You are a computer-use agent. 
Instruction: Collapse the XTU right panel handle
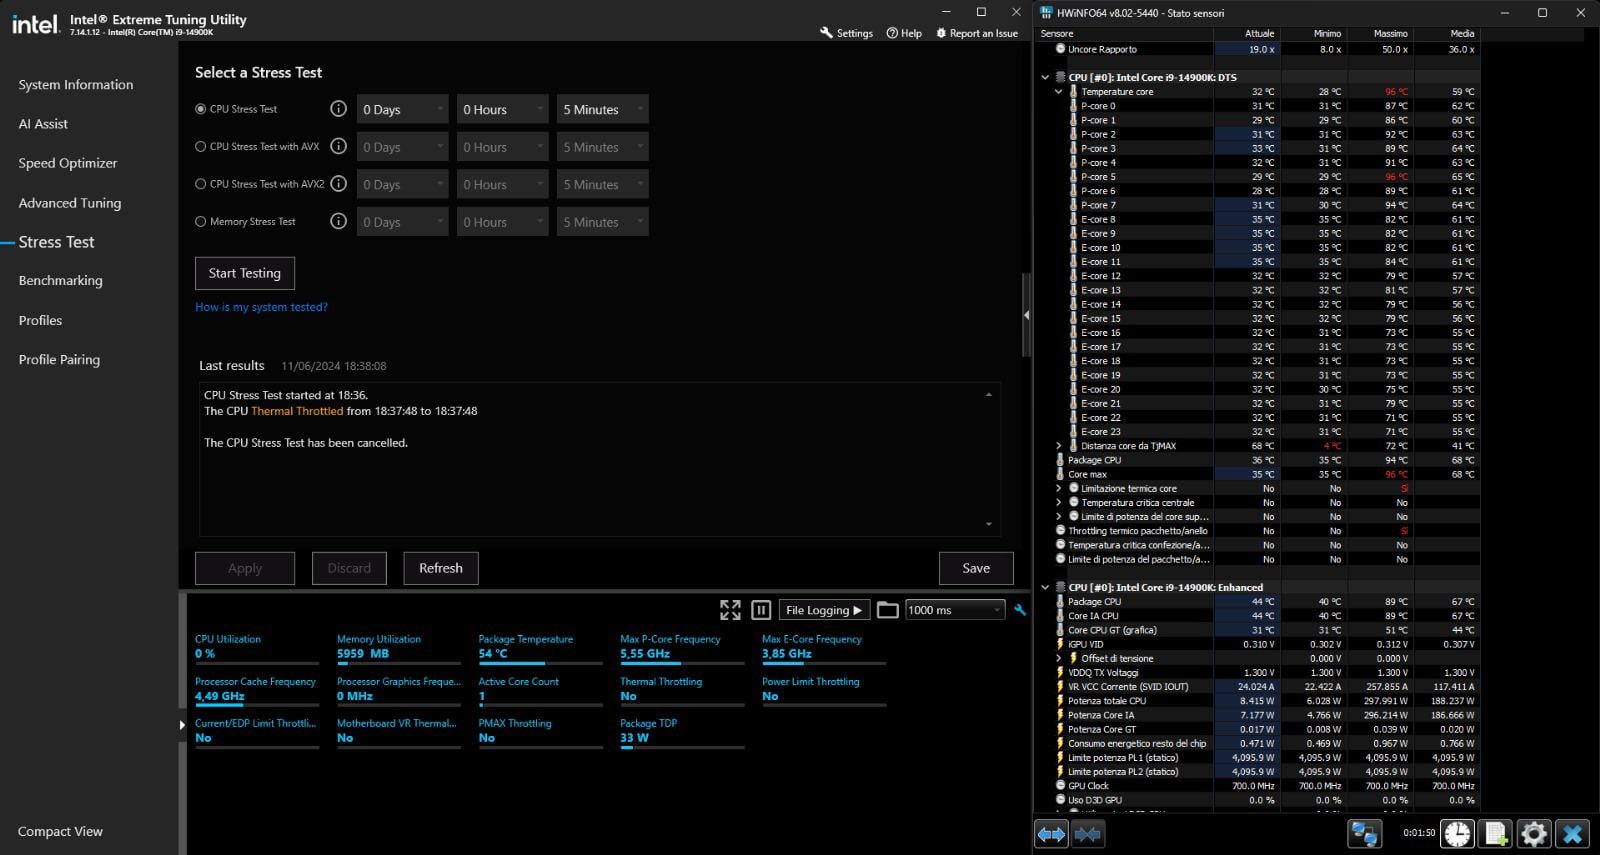[1026, 315]
